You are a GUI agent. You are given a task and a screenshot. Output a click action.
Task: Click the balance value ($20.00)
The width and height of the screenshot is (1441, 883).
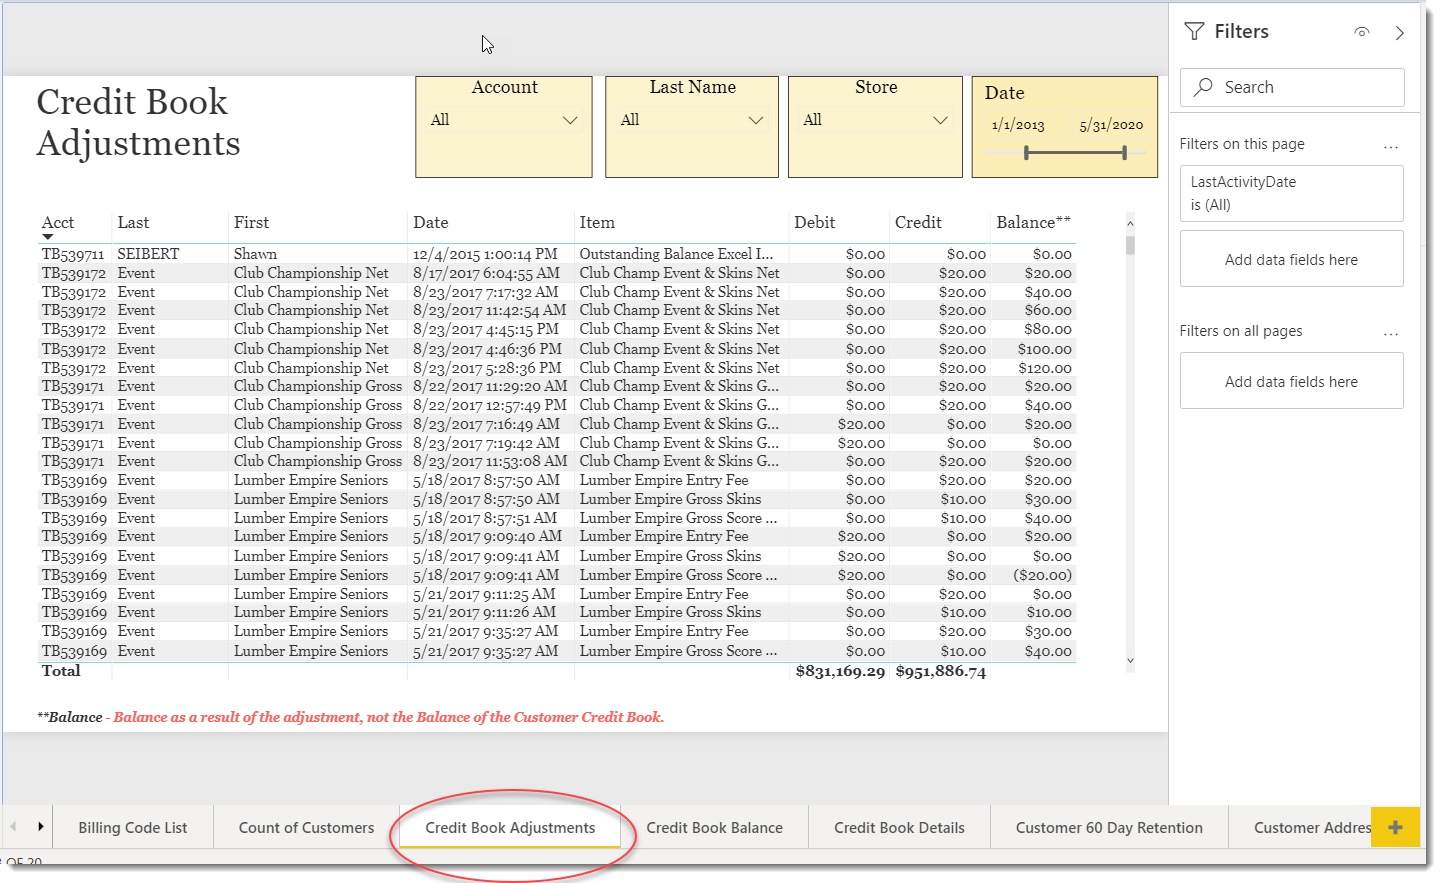click(1042, 575)
